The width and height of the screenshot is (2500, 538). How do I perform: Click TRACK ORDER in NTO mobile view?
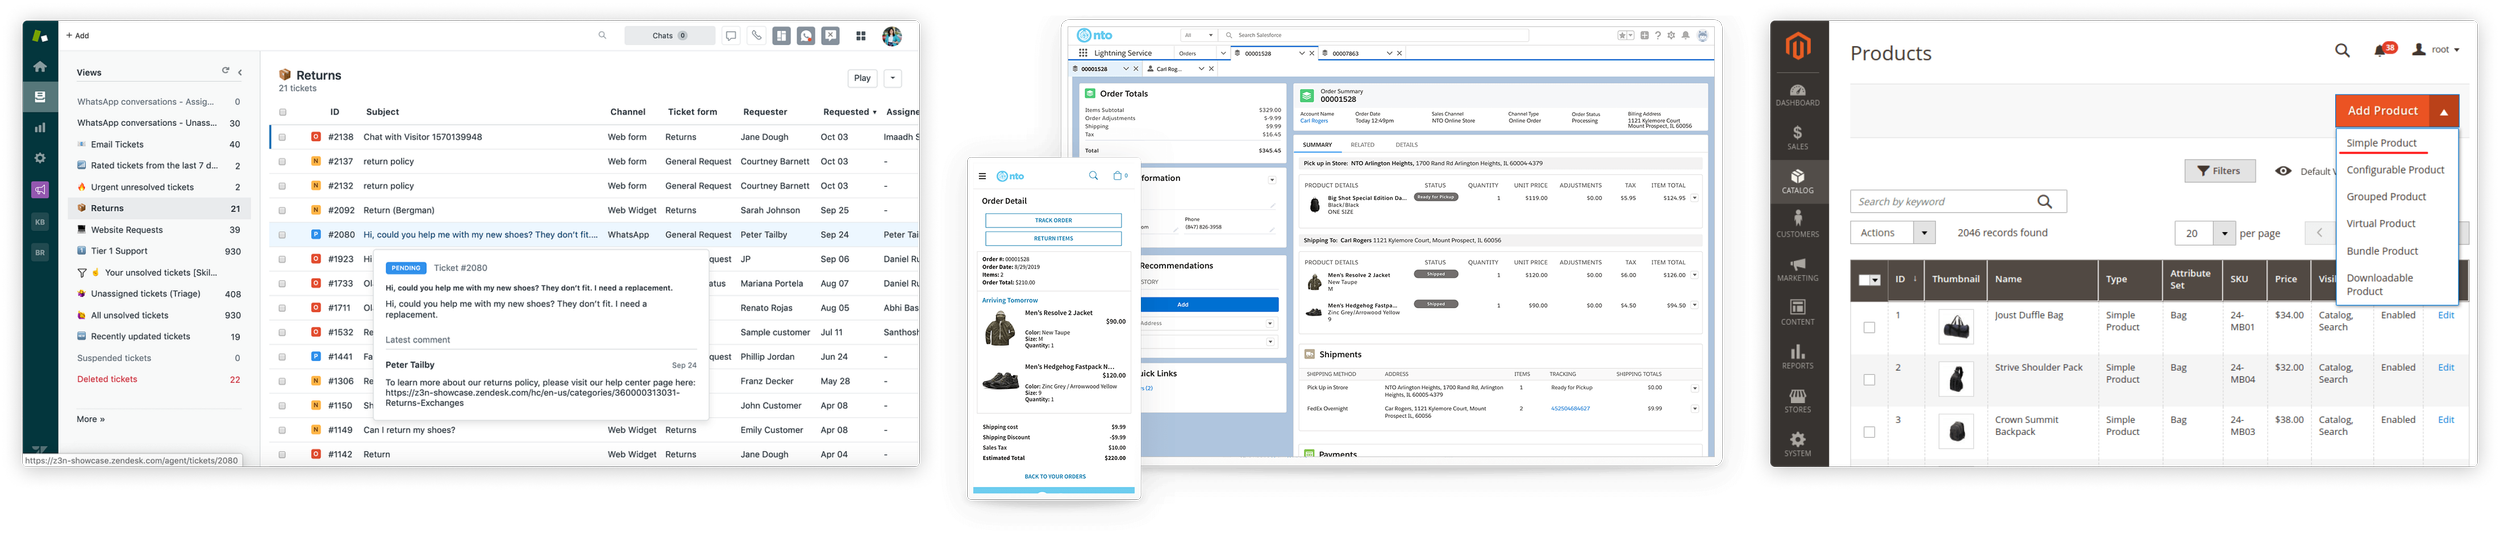tap(1053, 220)
